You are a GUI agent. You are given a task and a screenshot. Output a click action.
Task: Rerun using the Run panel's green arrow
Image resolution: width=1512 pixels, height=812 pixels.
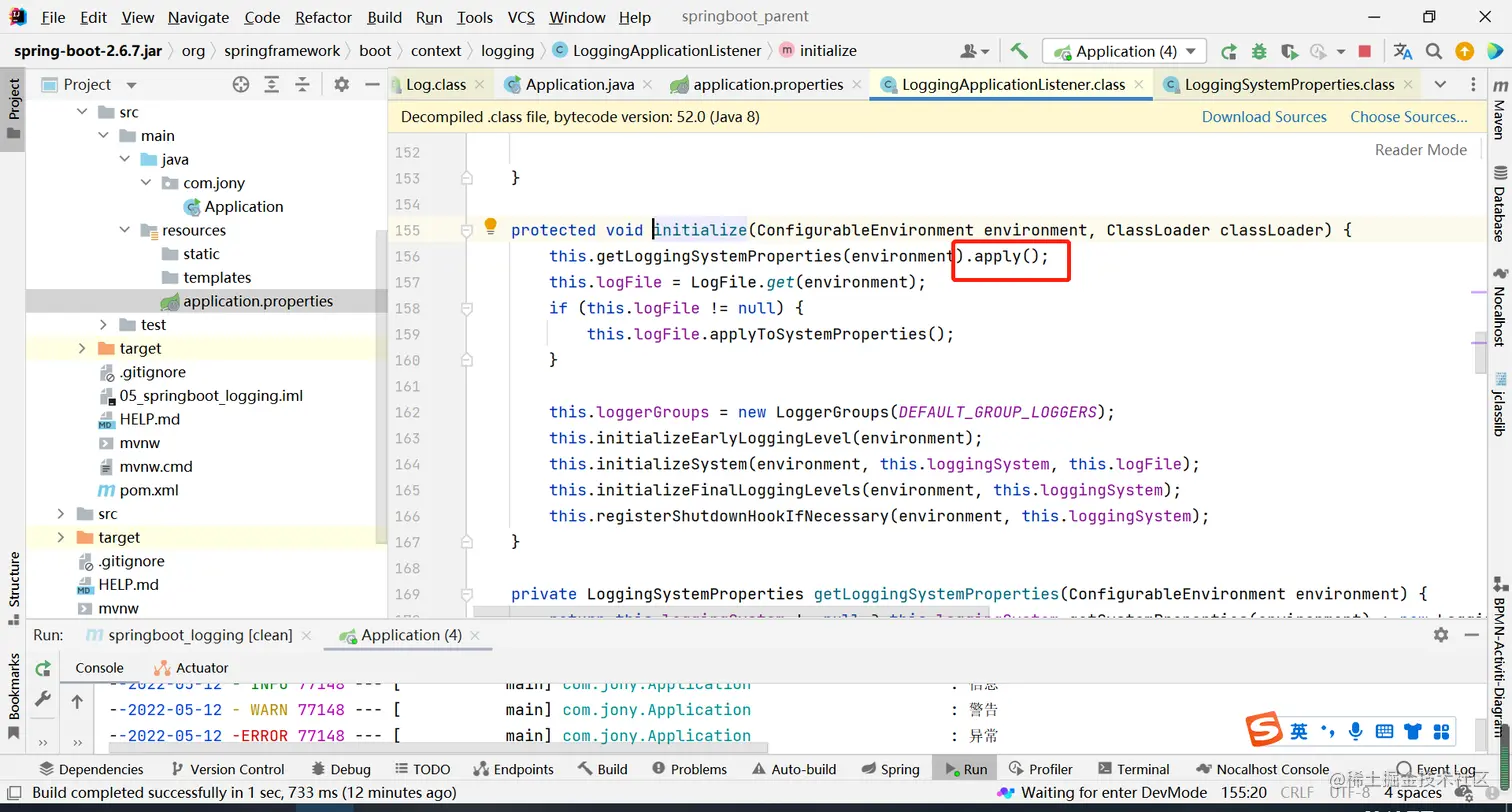(43, 668)
